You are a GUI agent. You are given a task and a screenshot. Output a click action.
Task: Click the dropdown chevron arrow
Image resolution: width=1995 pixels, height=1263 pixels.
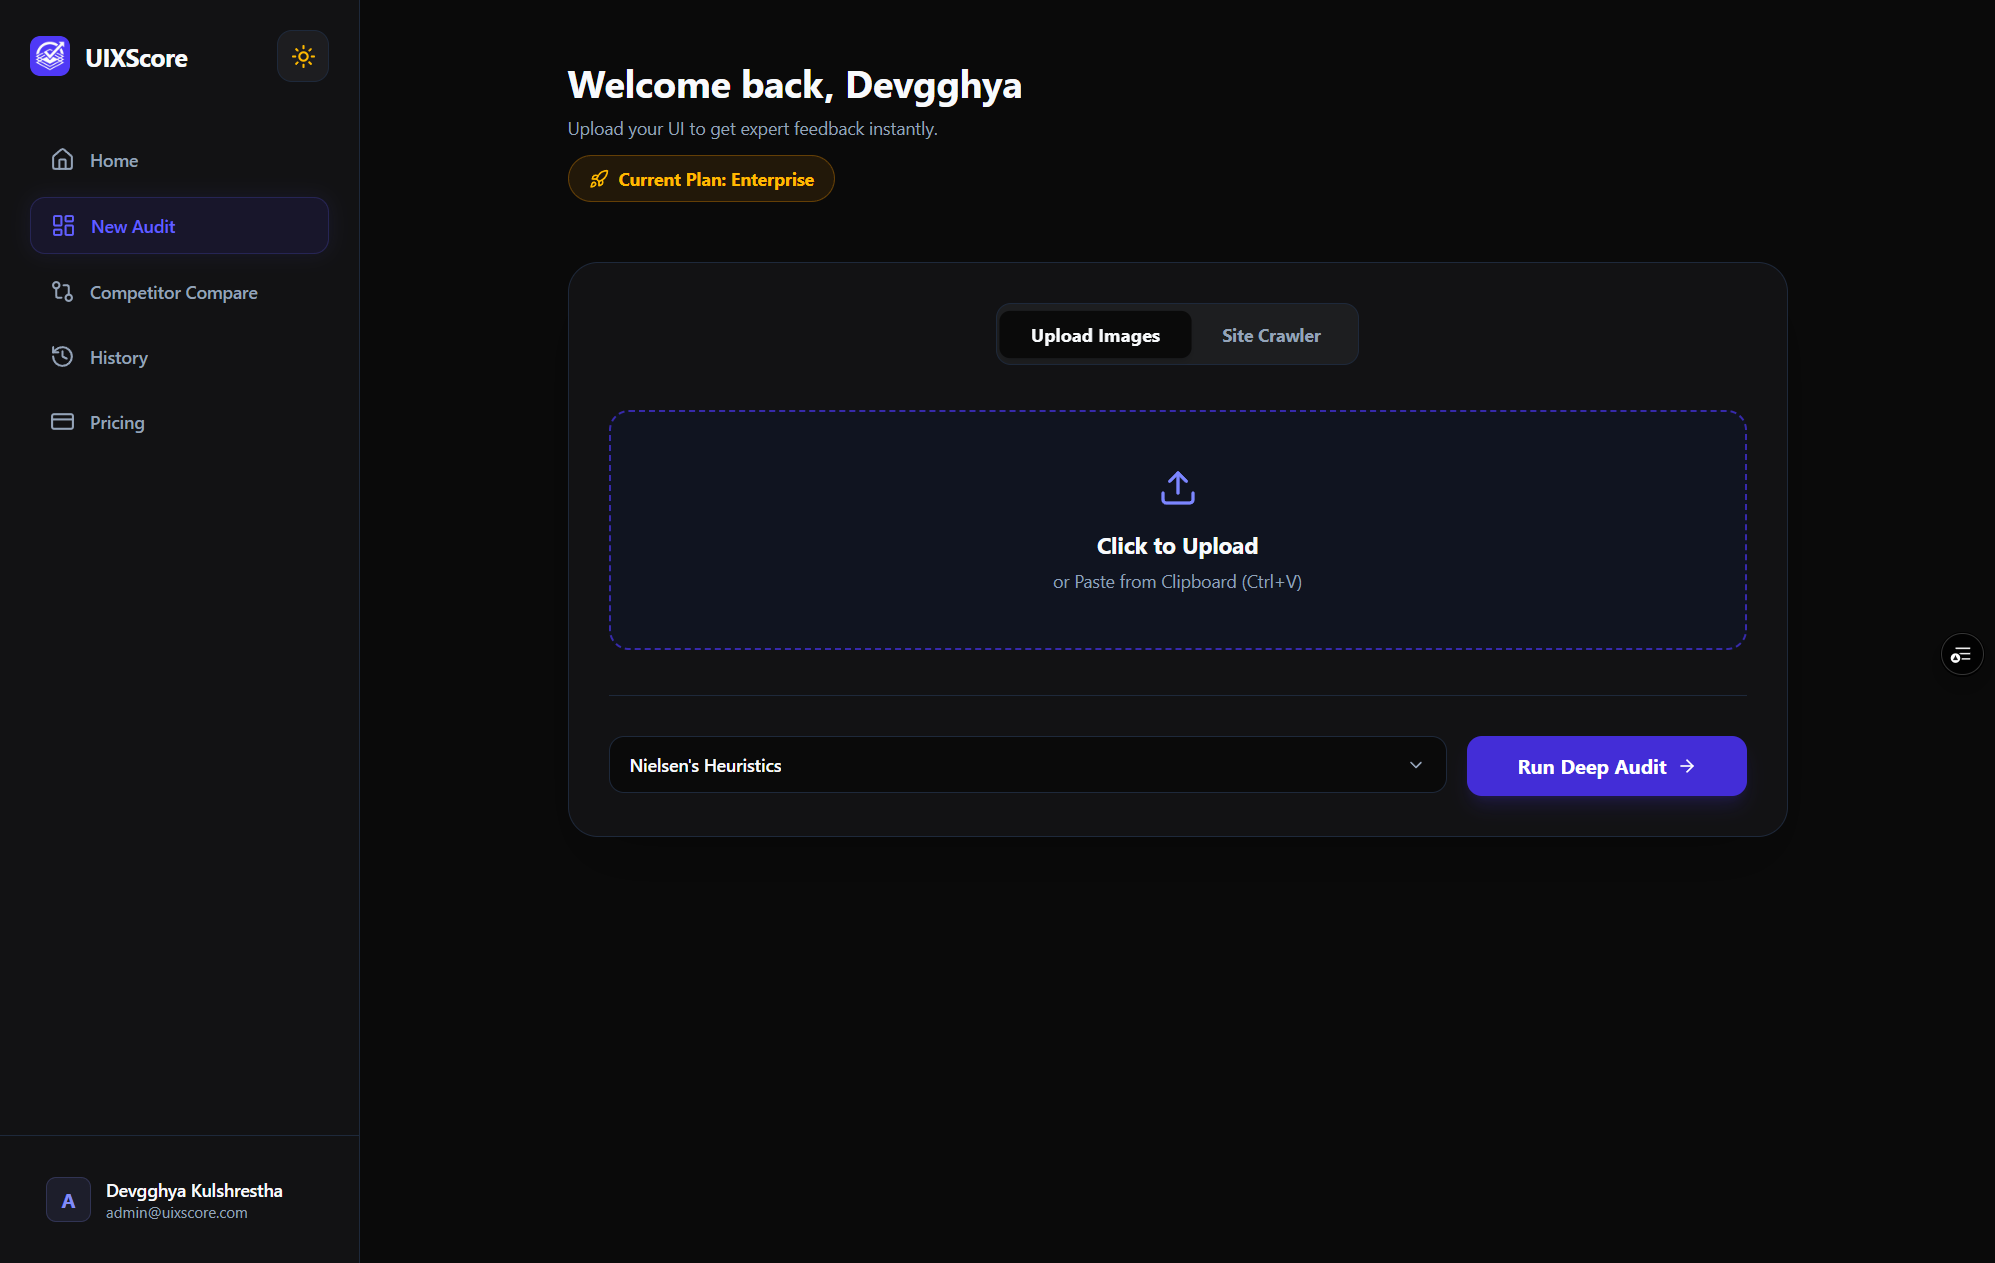click(1415, 765)
